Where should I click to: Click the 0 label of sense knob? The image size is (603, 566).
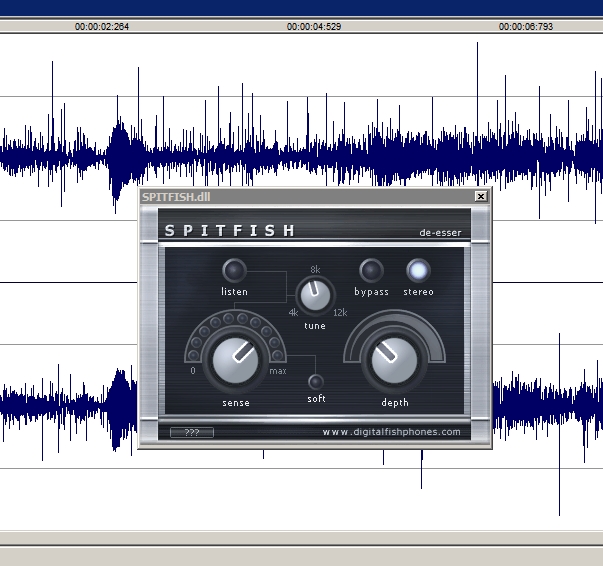[x=193, y=370]
